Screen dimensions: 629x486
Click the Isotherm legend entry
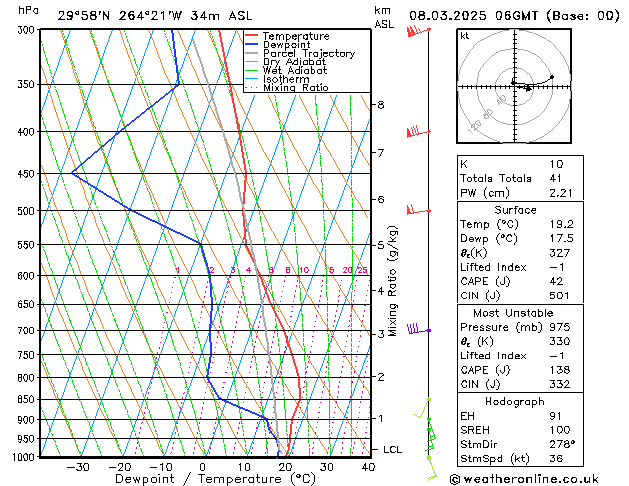pos(277,79)
